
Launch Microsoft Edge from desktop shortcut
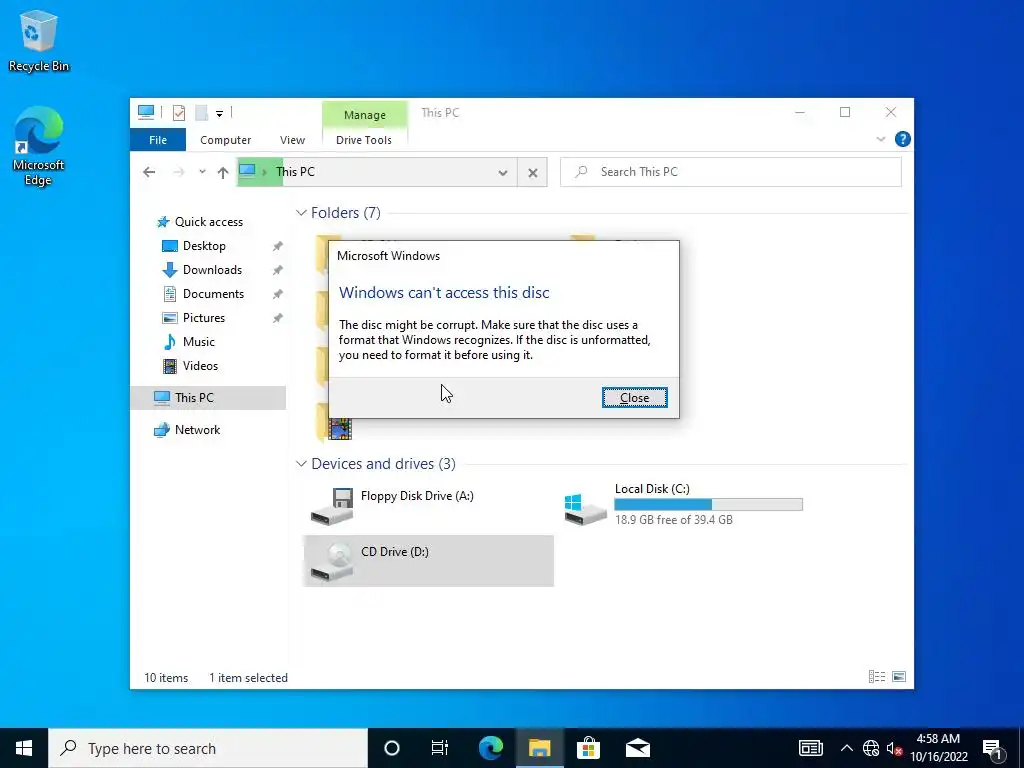(x=38, y=146)
